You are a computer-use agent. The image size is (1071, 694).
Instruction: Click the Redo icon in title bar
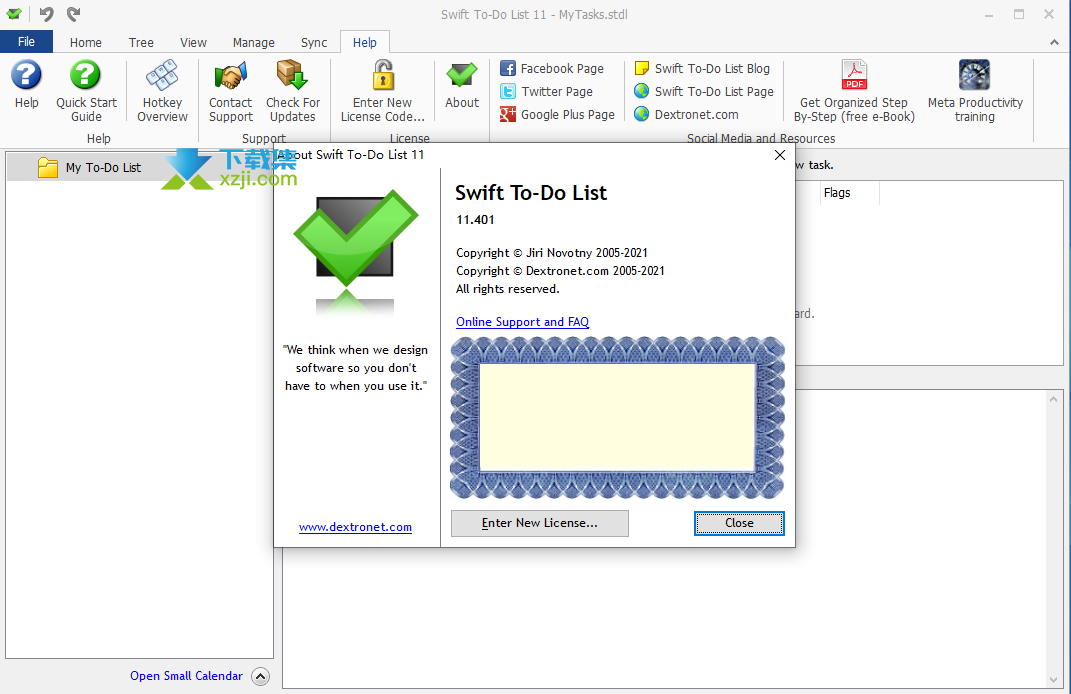click(74, 14)
